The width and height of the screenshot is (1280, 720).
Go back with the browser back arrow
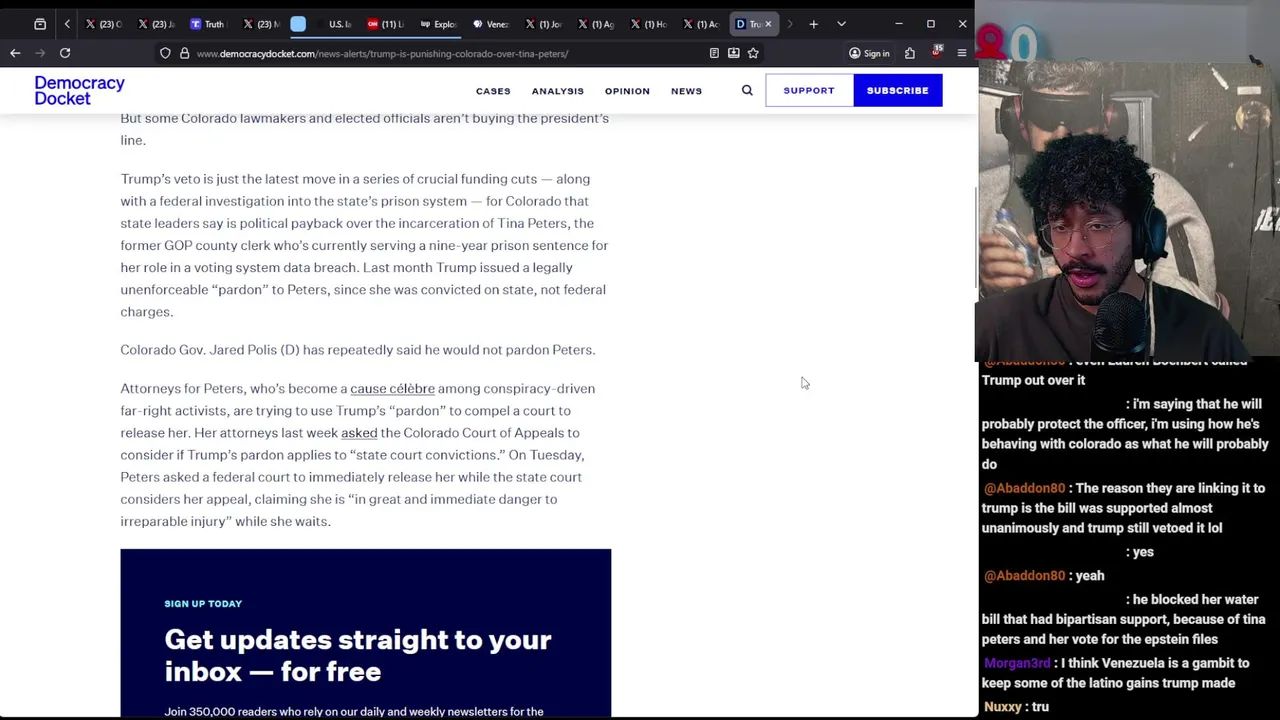coord(15,53)
